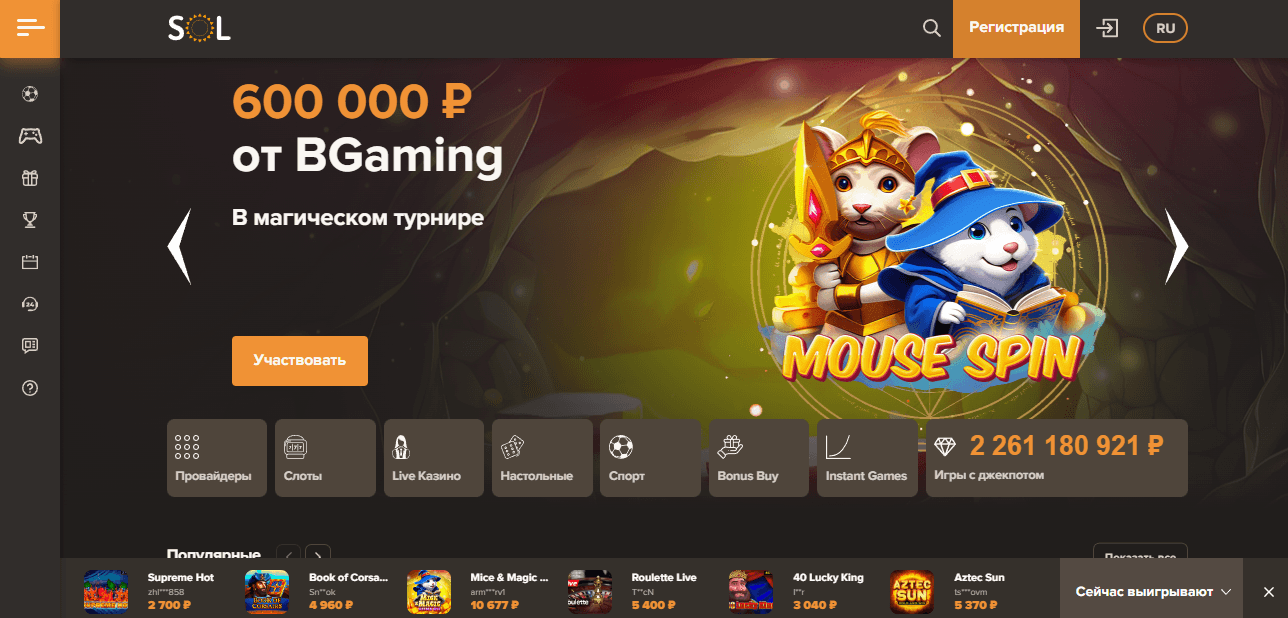1288x618 pixels.
Task: Open the hamburger menu in the top-left corner
Action: (30, 28)
